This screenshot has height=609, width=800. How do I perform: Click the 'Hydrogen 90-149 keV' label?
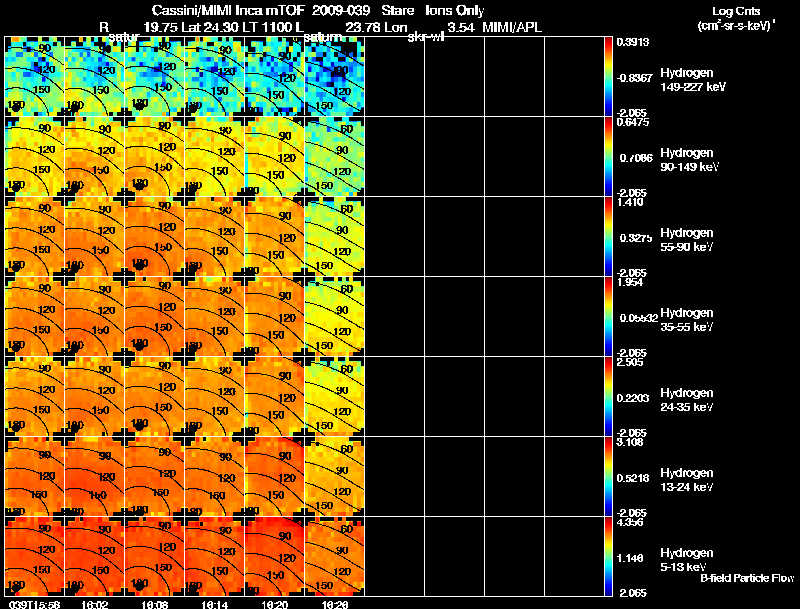(689, 160)
